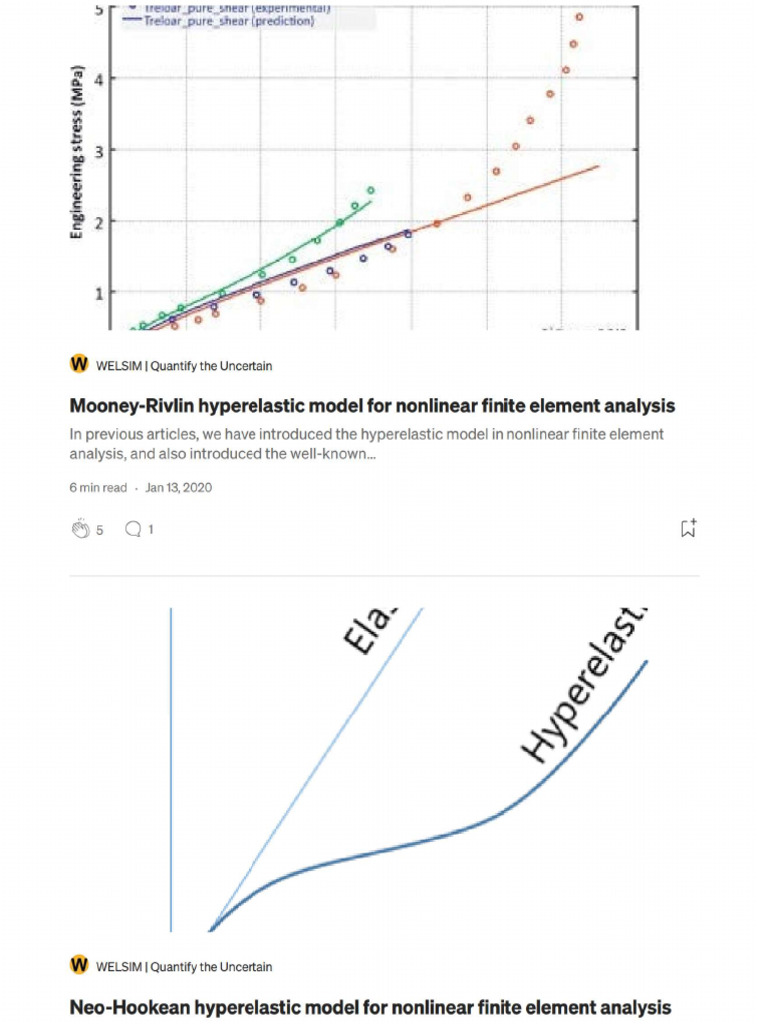Screen dimensions: 768x1024
Task: Bookmark the Mooney-Rivlin article
Action: (x=688, y=529)
